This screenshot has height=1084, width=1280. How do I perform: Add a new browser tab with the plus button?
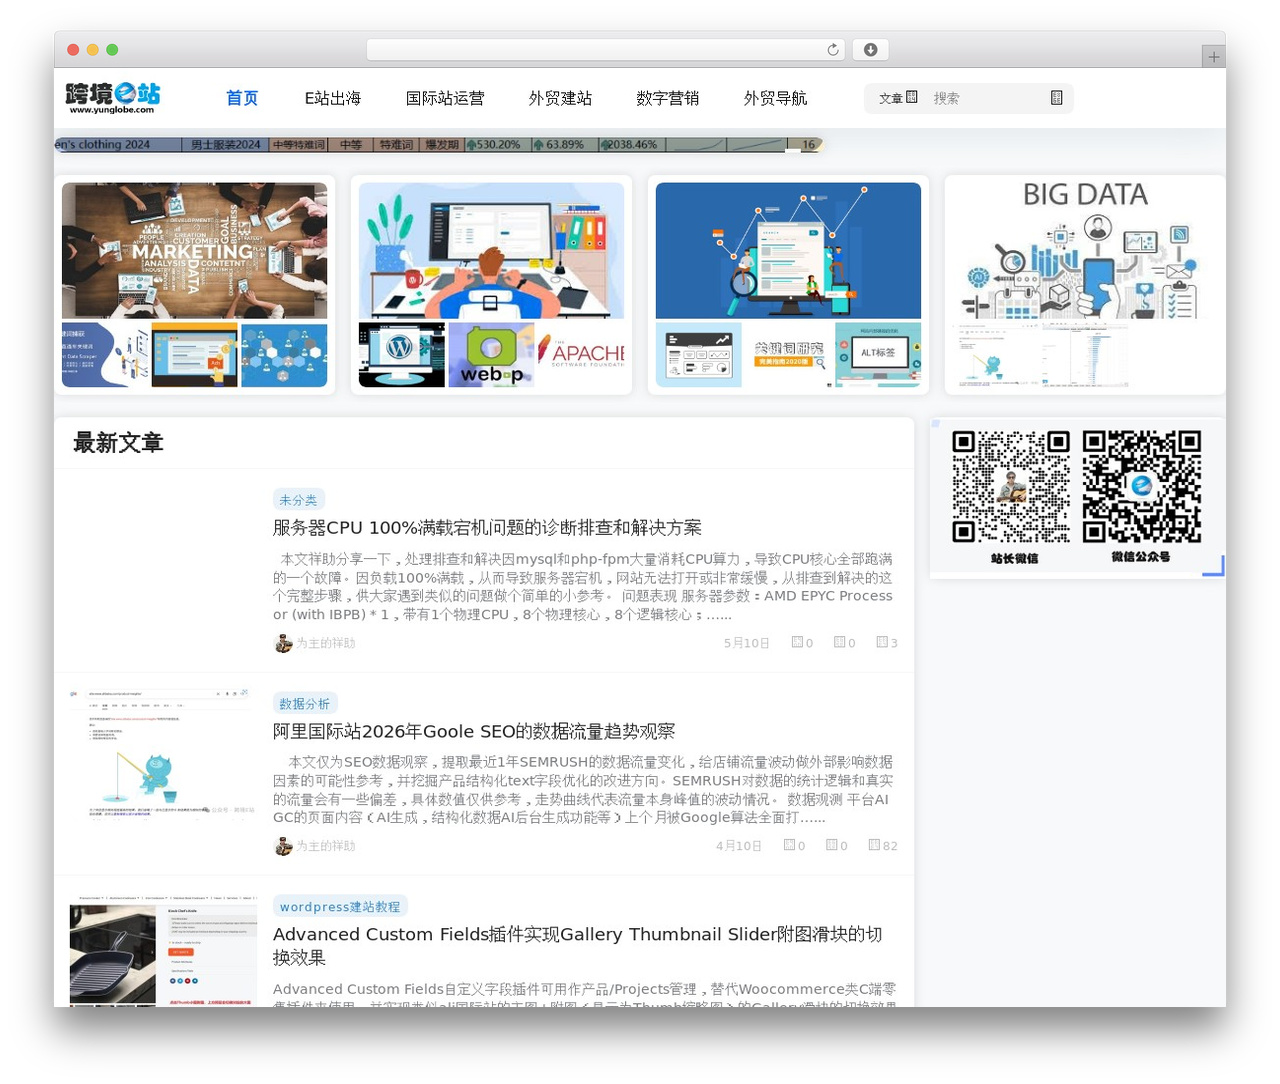tap(1214, 57)
